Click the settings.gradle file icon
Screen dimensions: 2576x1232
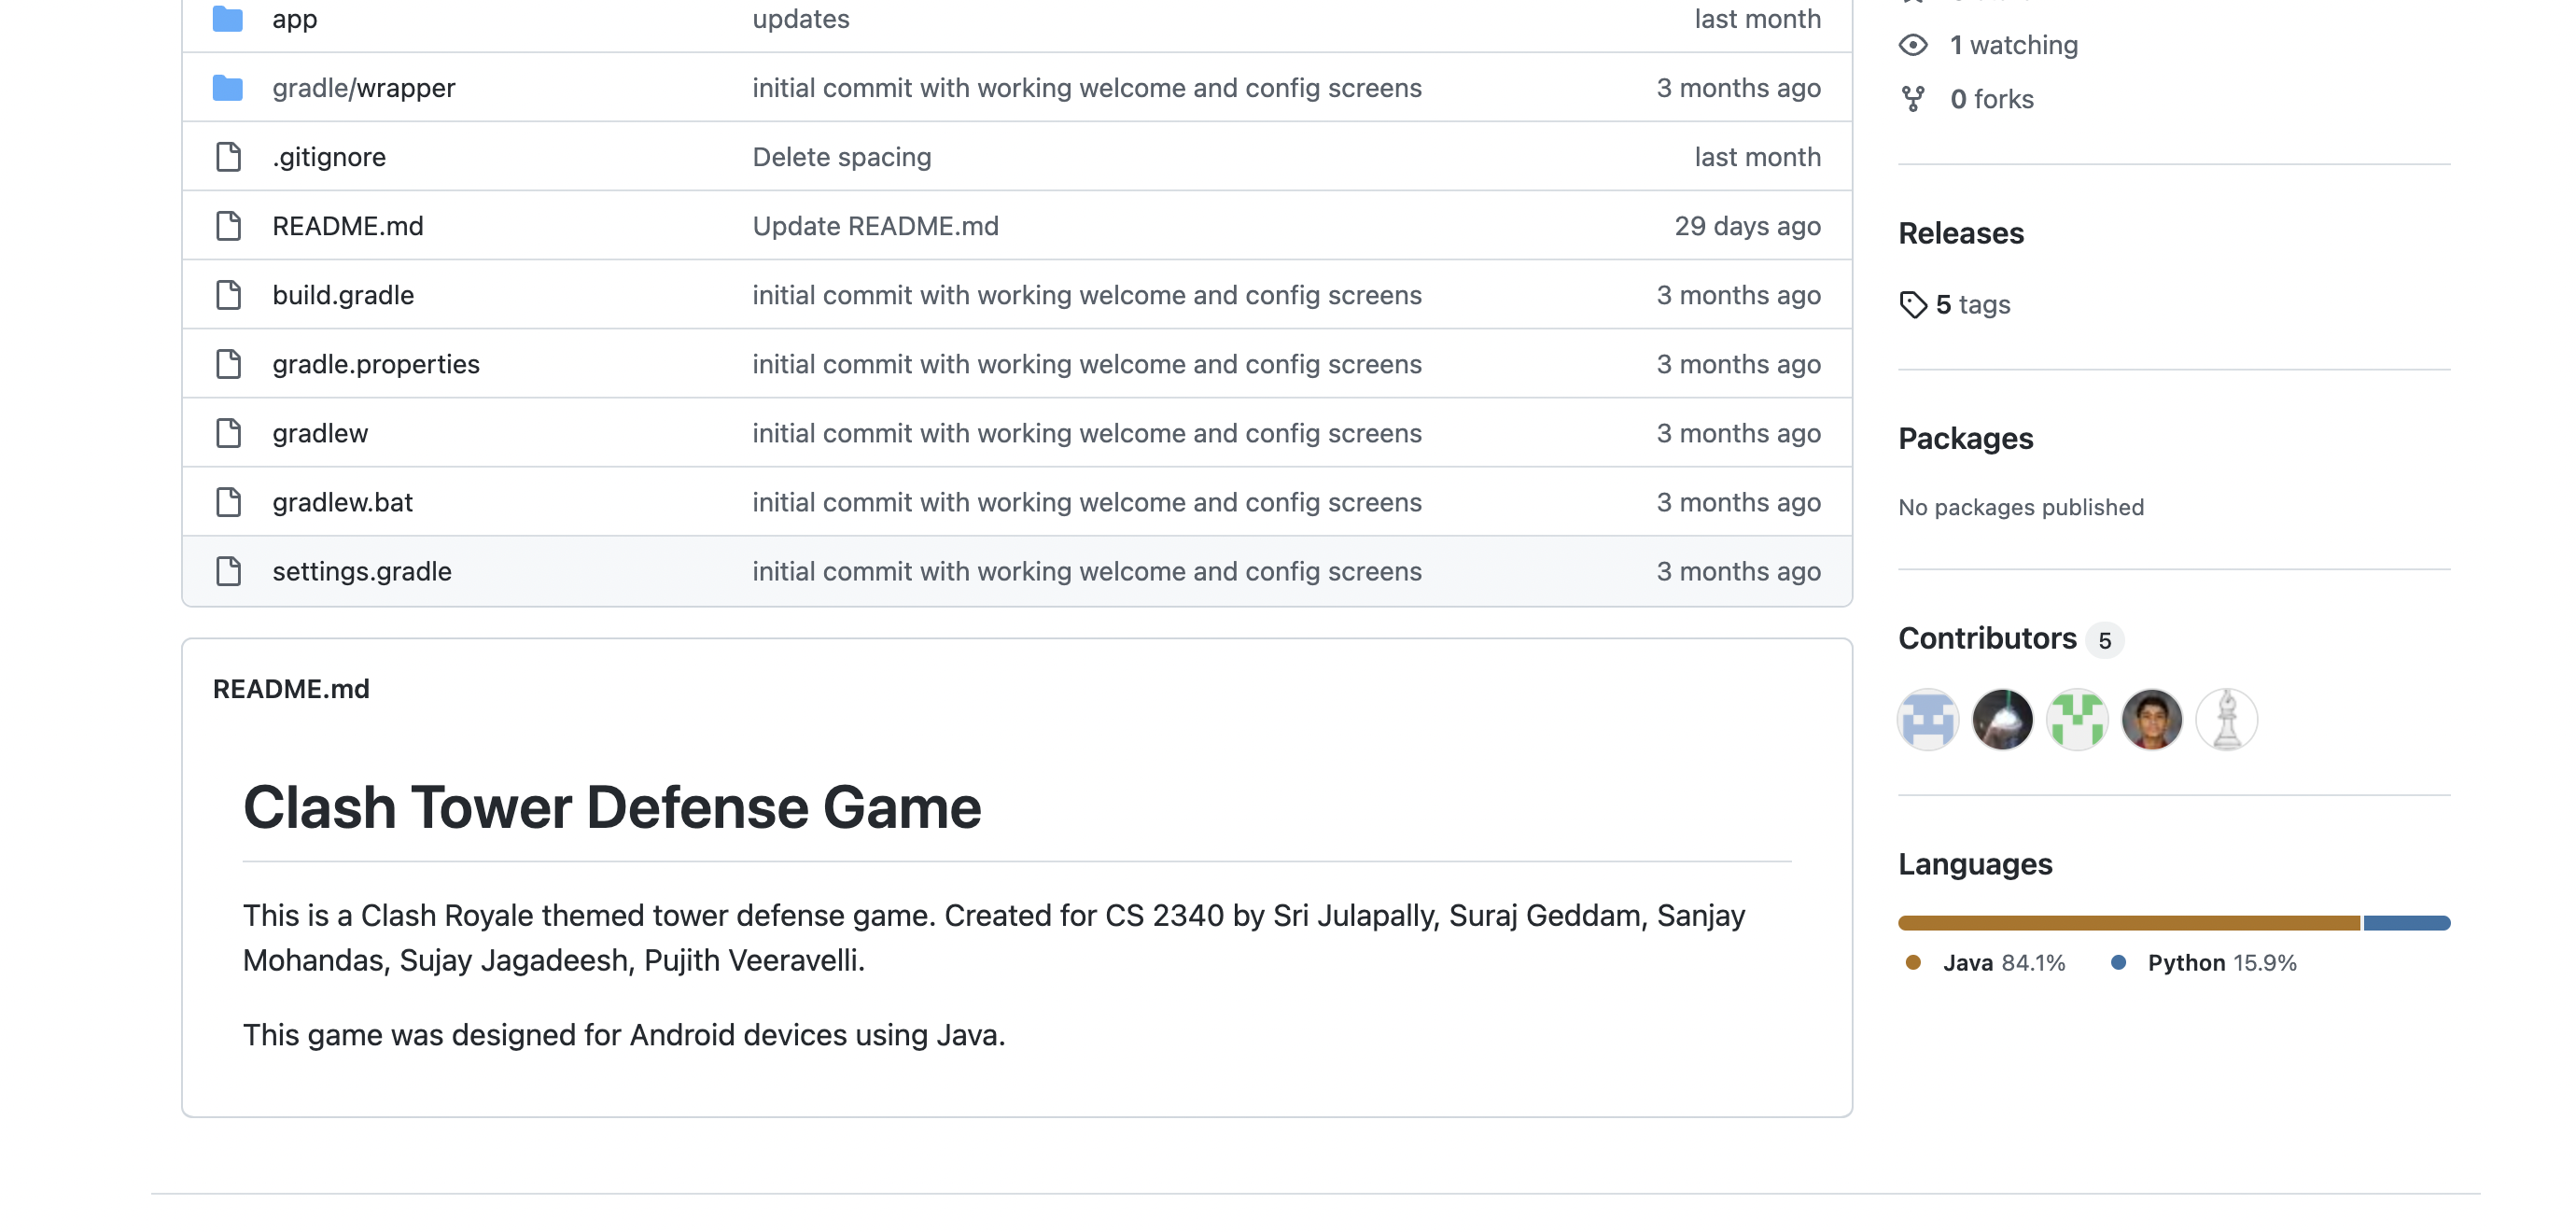point(228,571)
